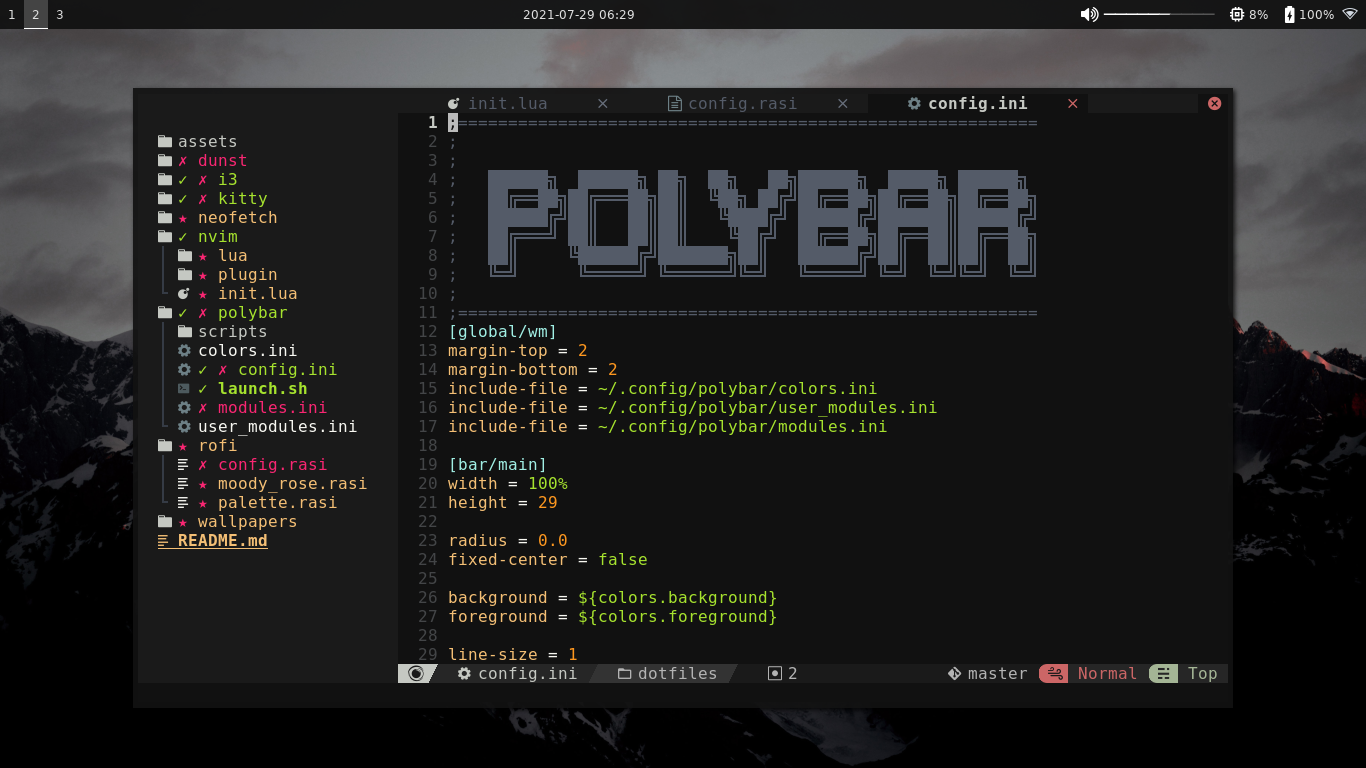Click the circular mode icon in the statusline
1366x768 pixels.
416,674
